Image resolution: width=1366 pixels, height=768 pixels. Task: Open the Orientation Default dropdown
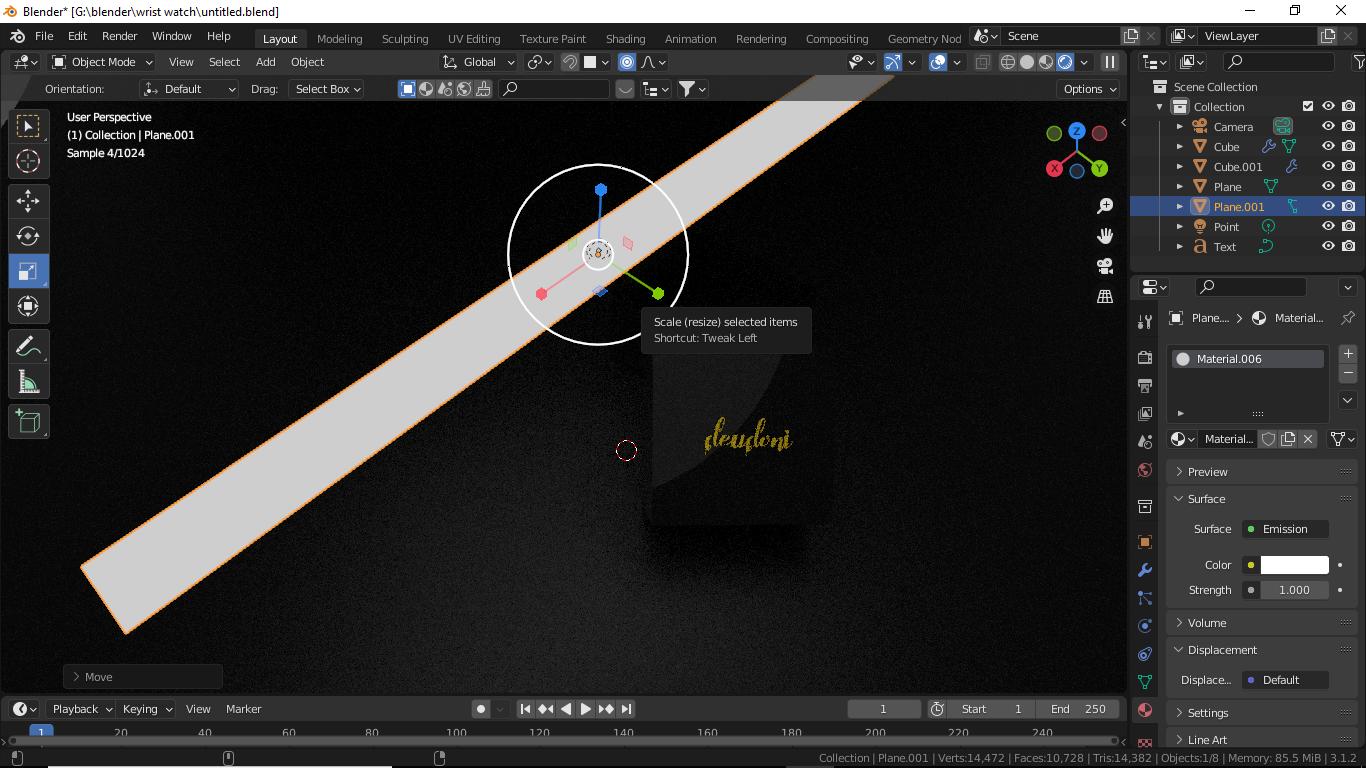point(190,89)
